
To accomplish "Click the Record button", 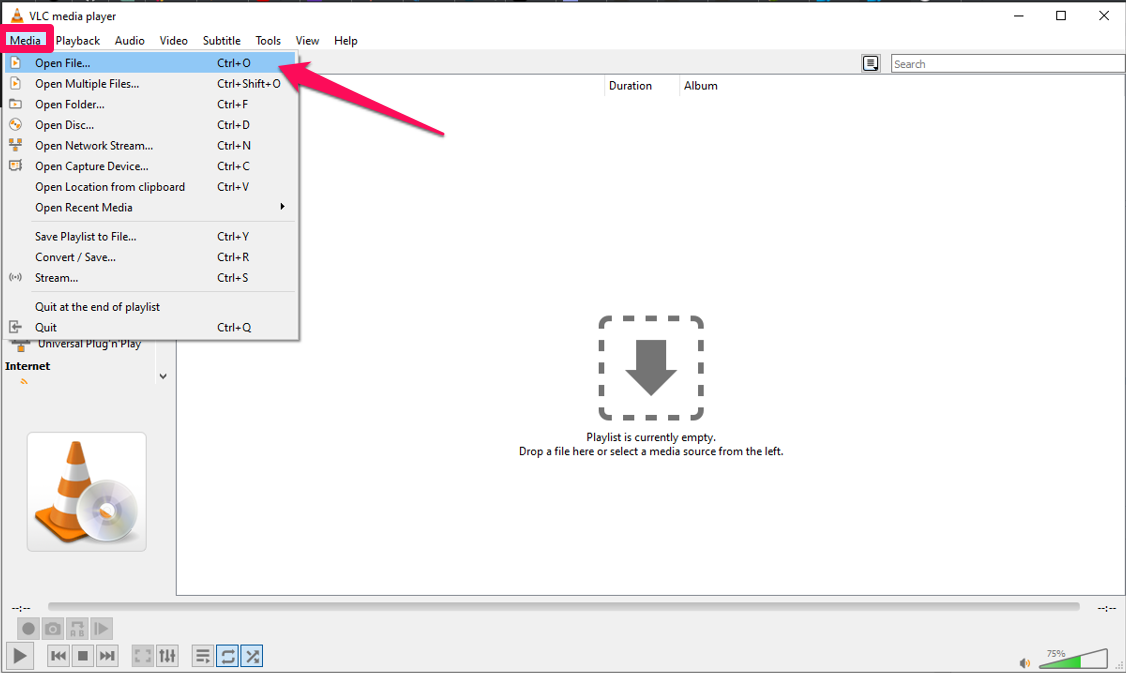I will pyautogui.click(x=28, y=629).
